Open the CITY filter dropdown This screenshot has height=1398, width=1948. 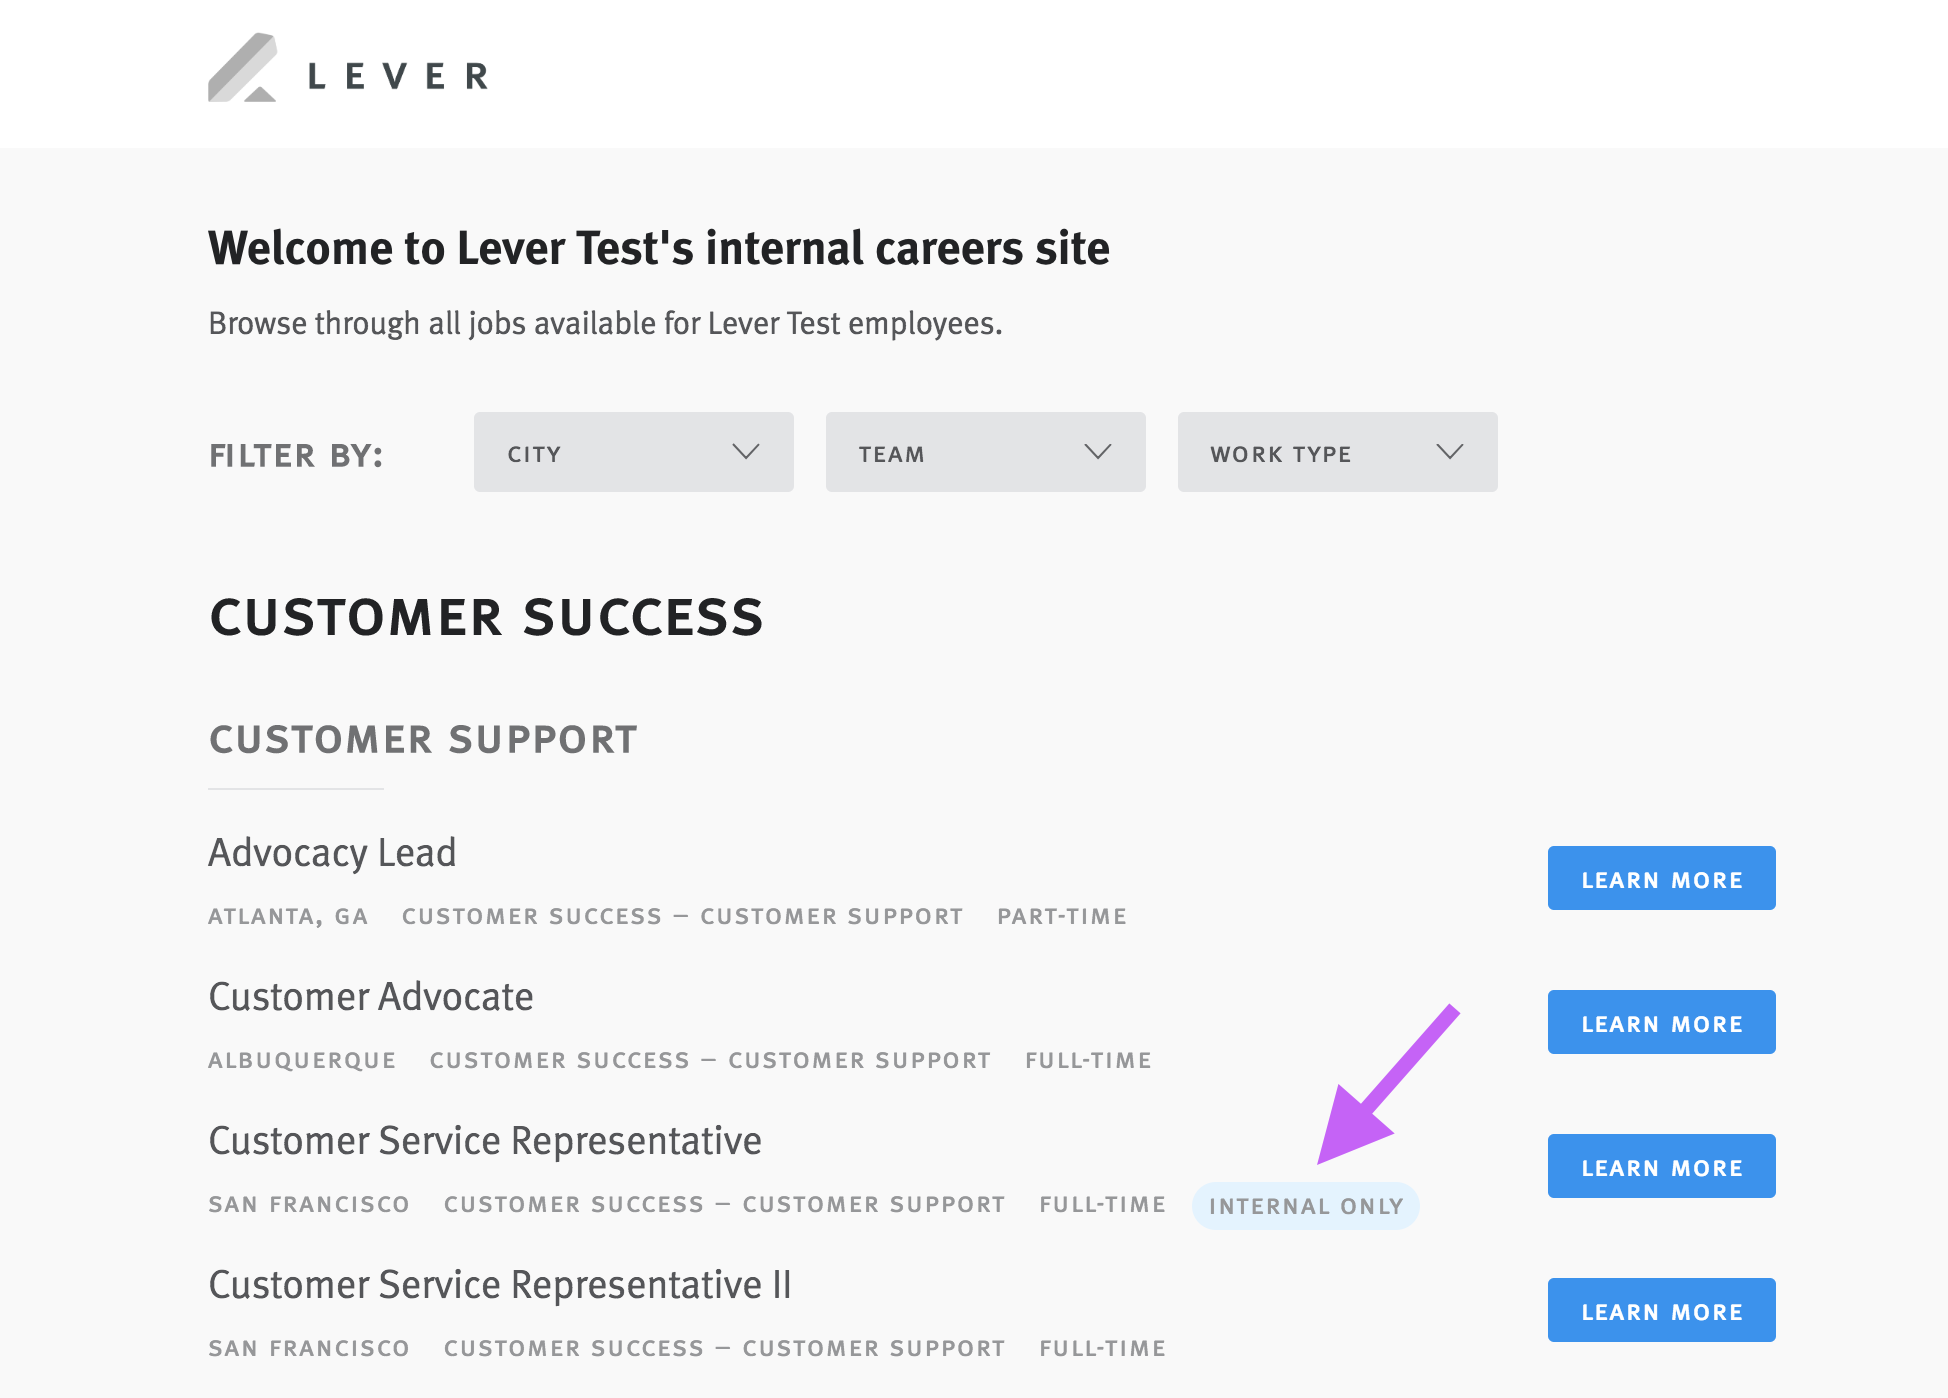coord(633,452)
